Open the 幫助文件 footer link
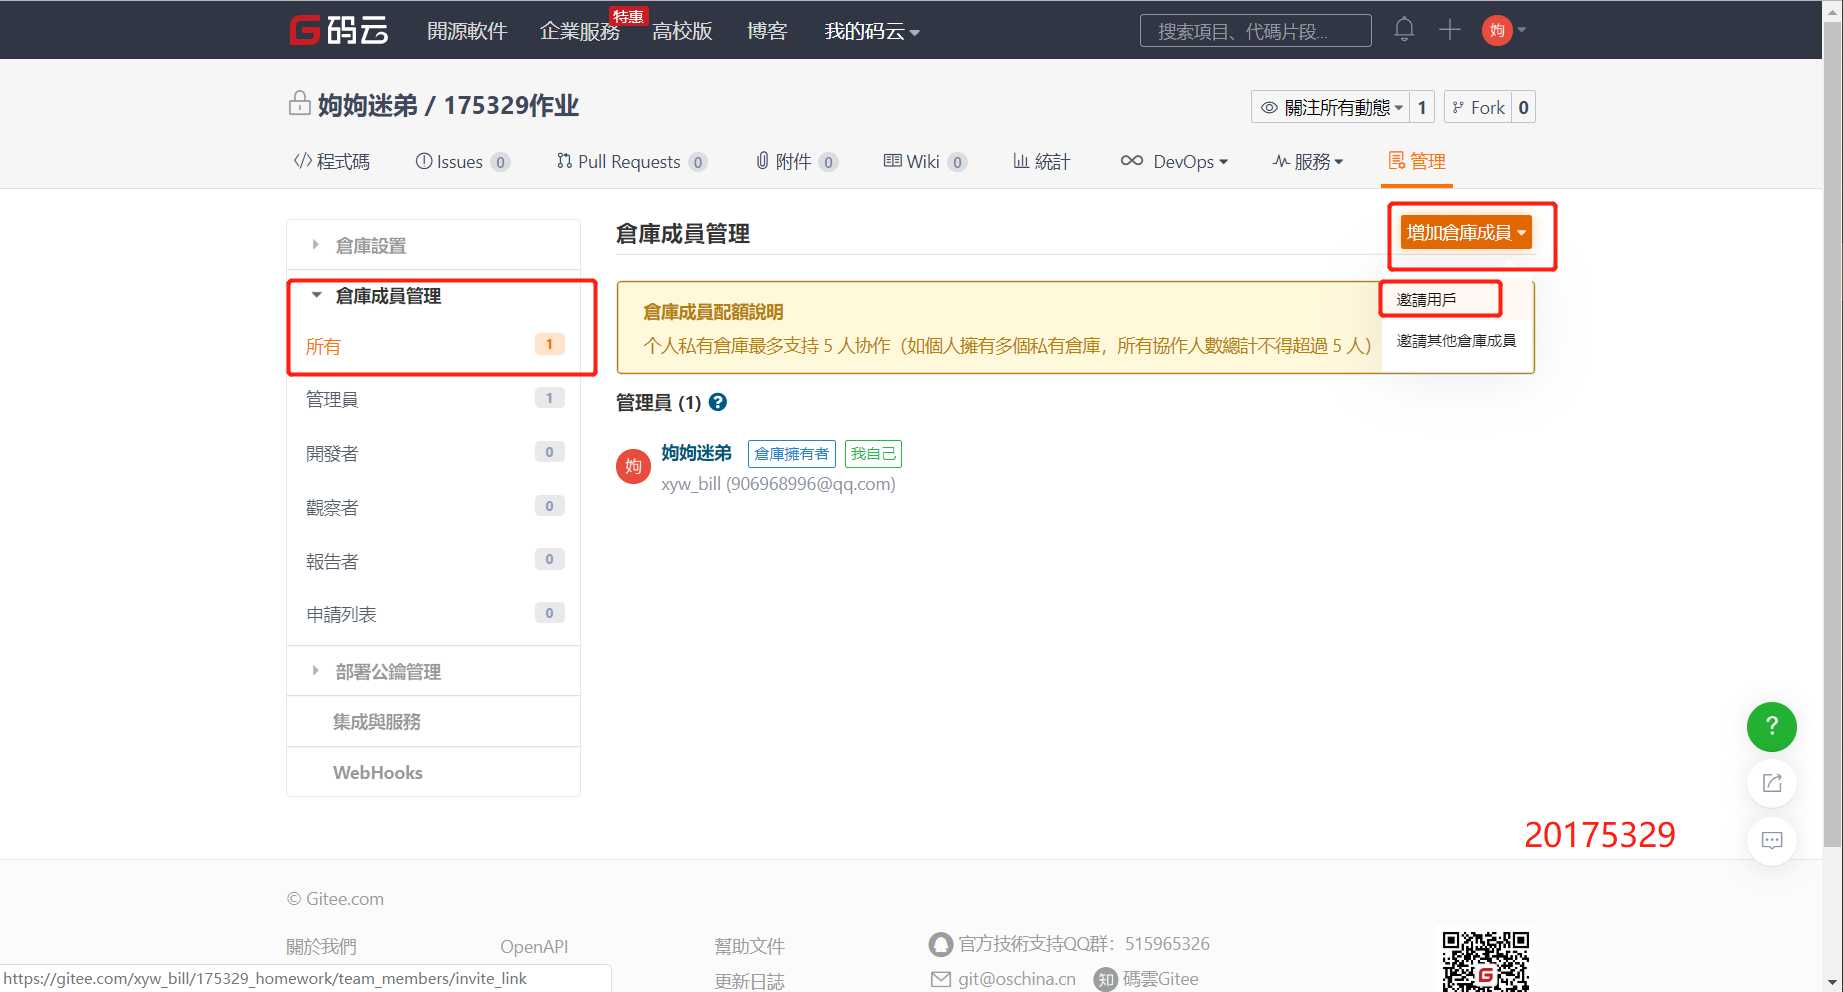Viewport: 1843px width, 992px height. [749, 946]
